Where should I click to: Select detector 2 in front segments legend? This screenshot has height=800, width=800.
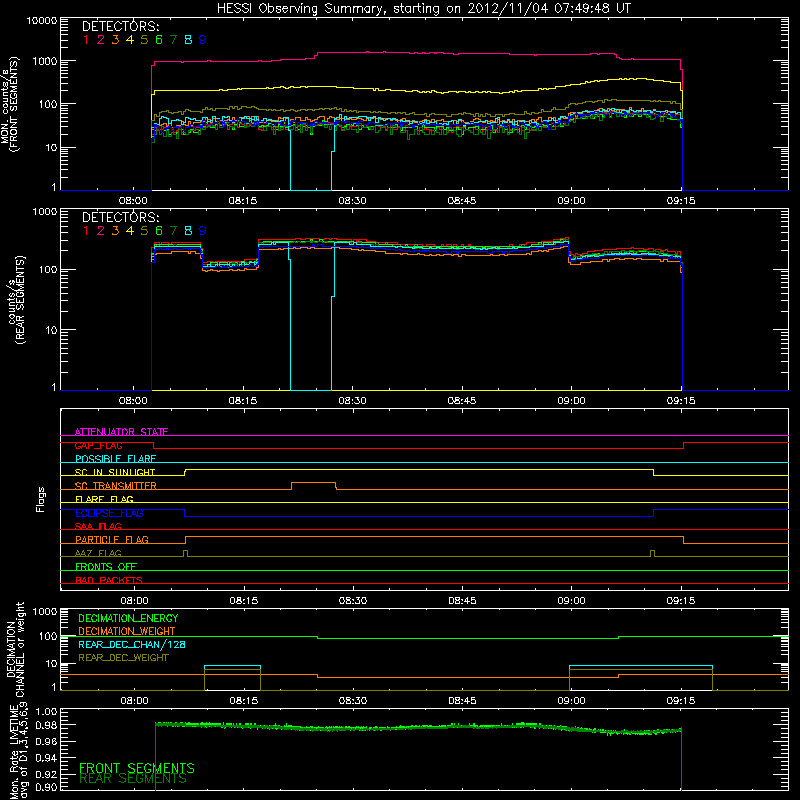(101, 40)
